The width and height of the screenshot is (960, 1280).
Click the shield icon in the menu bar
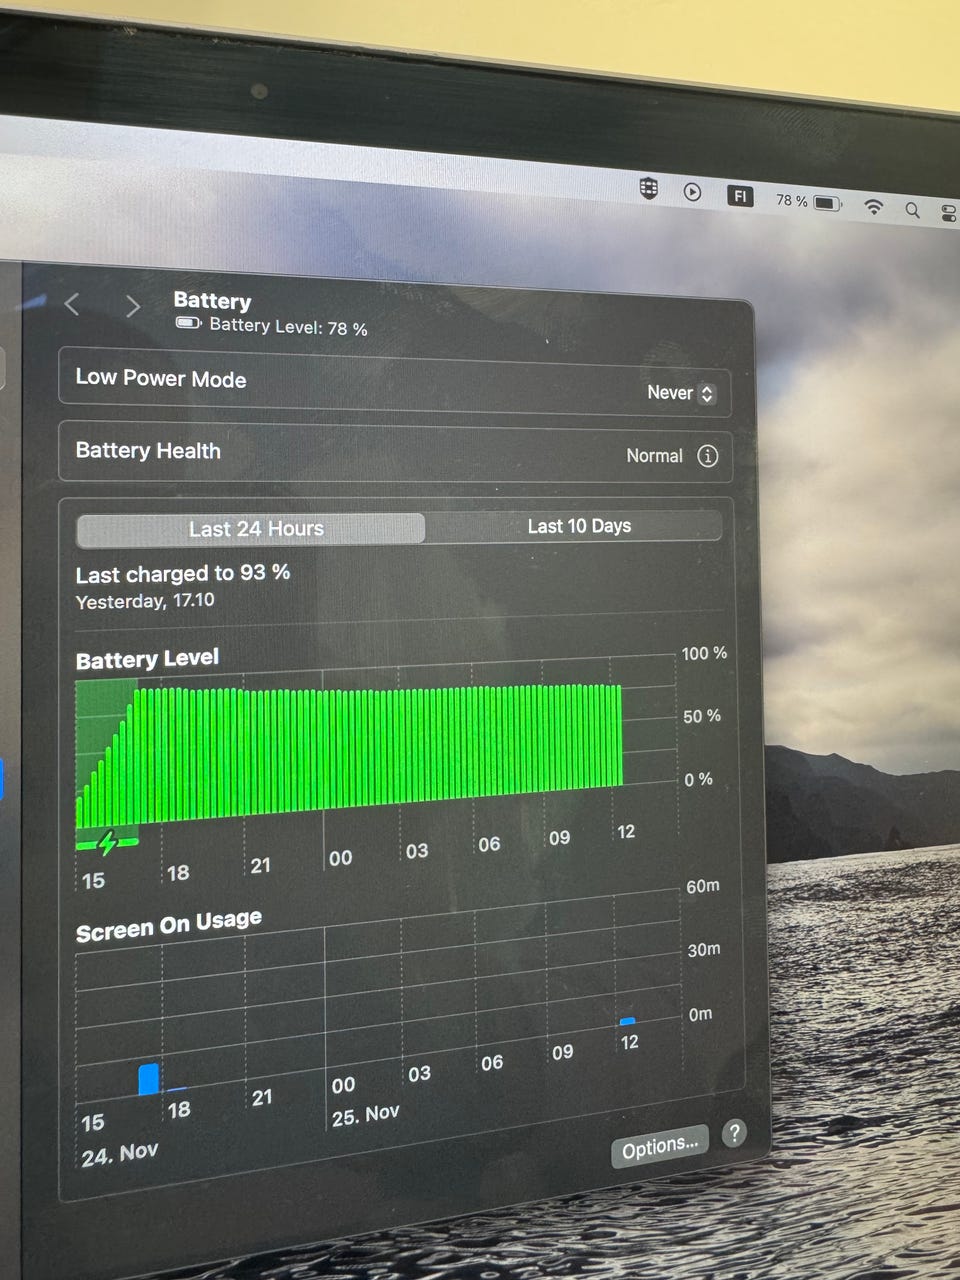click(x=649, y=188)
